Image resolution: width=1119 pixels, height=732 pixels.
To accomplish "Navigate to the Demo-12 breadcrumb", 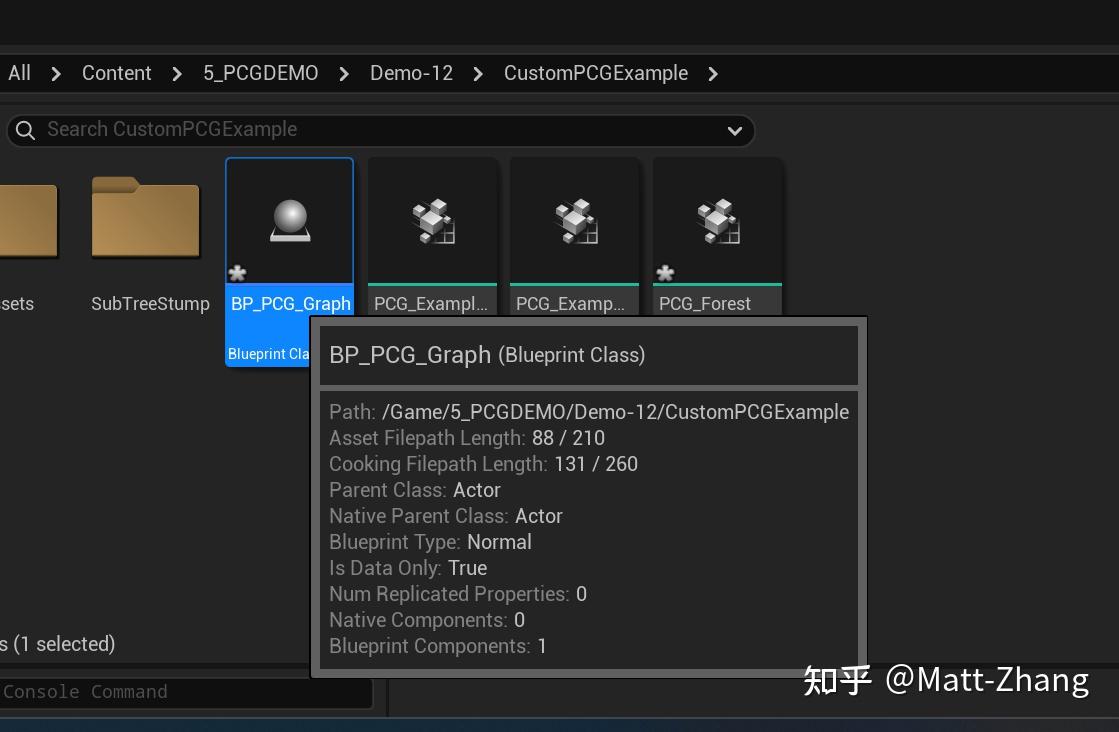I will click(x=411, y=72).
